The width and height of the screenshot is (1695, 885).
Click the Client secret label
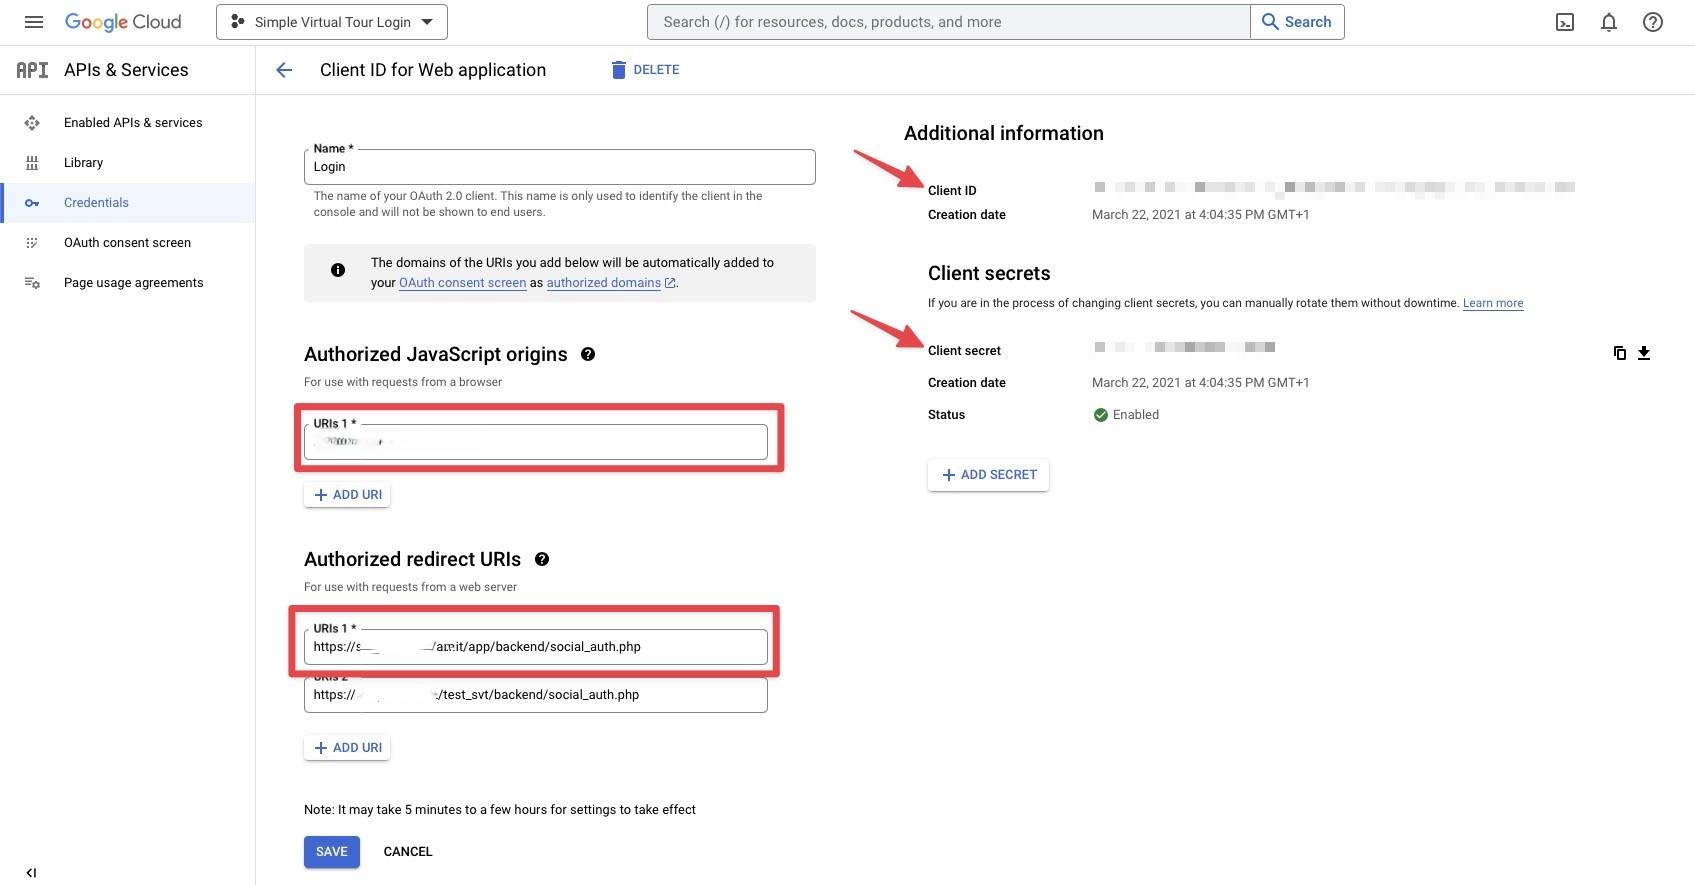click(964, 351)
